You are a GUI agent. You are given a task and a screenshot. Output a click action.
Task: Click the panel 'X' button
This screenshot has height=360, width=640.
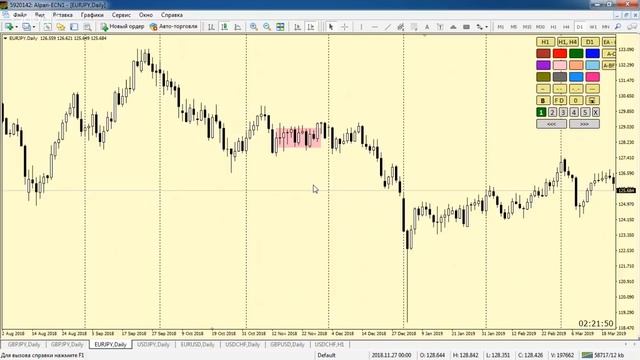[x=596, y=112]
